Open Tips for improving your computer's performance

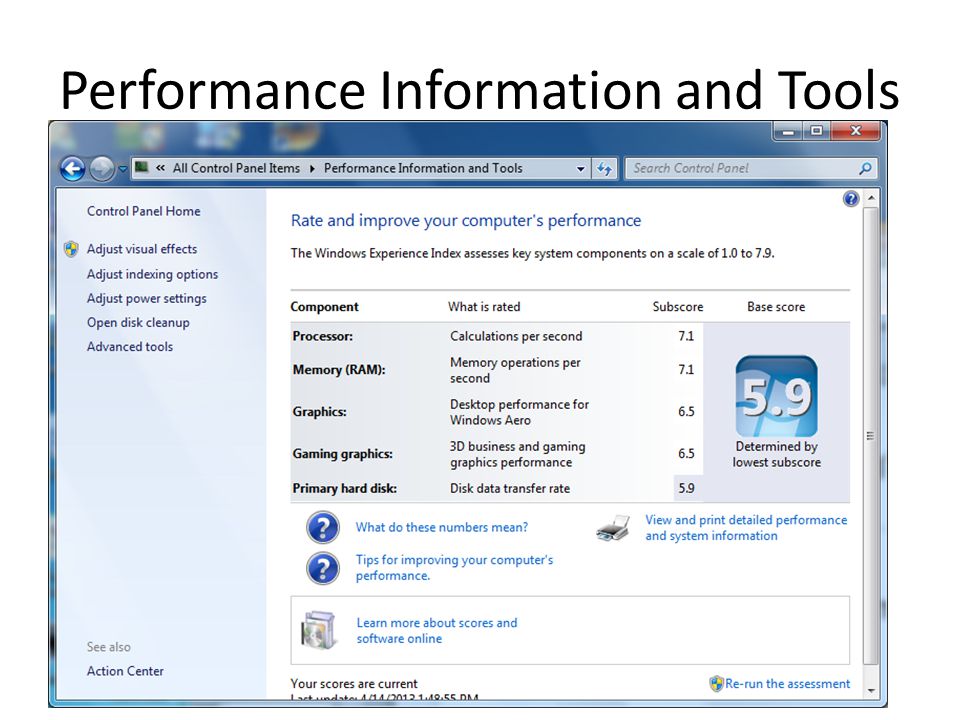[x=454, y=568]
